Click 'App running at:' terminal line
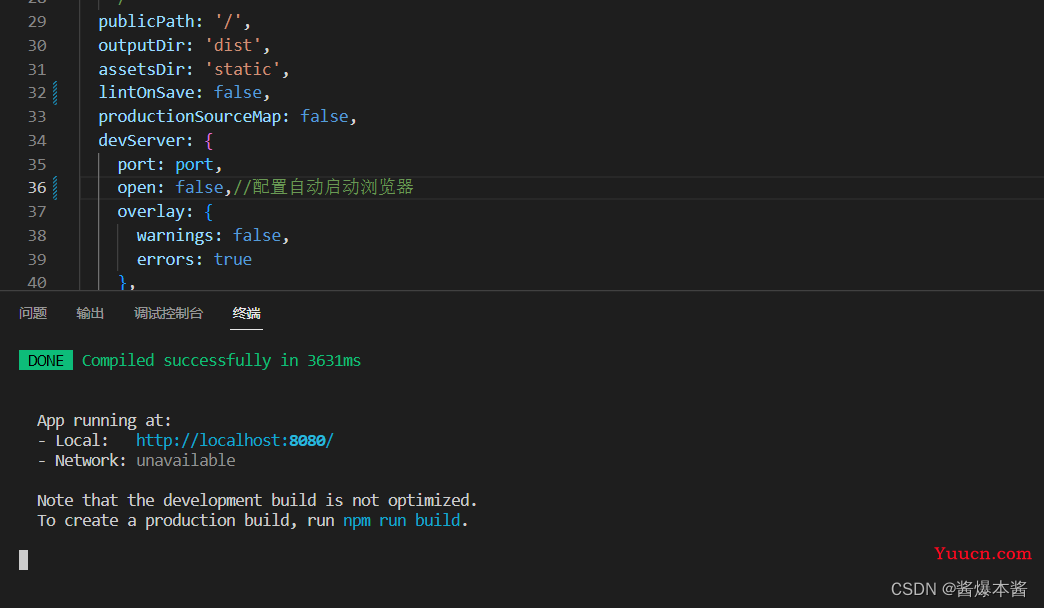The width and height of the screenshot is (1044, 608). coord(104,420)
